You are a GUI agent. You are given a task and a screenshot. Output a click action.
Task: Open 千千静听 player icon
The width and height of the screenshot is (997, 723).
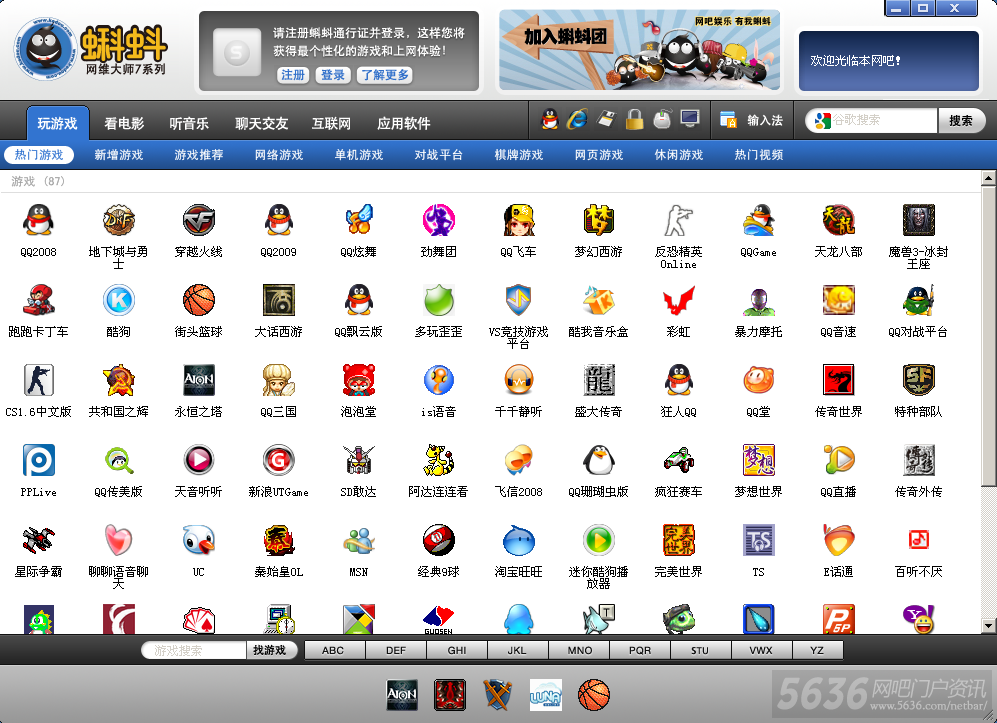pos(518,380)
